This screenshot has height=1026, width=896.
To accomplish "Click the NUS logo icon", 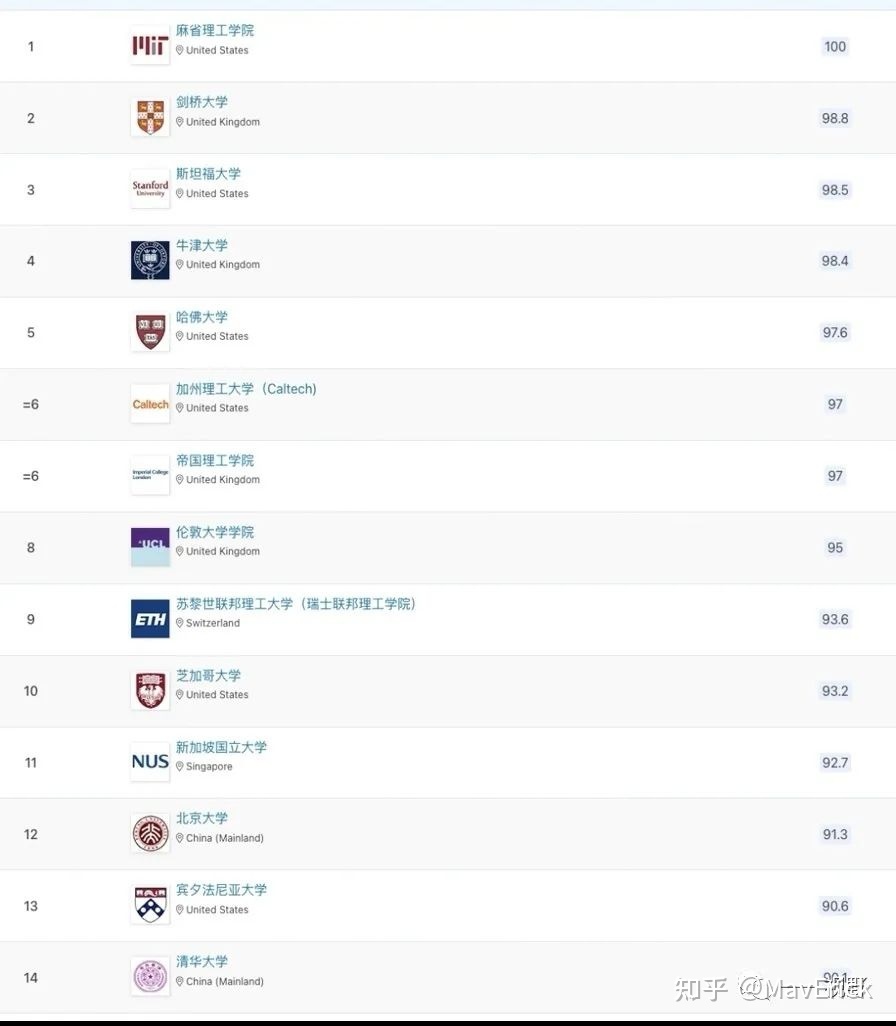I will point(150,762).
